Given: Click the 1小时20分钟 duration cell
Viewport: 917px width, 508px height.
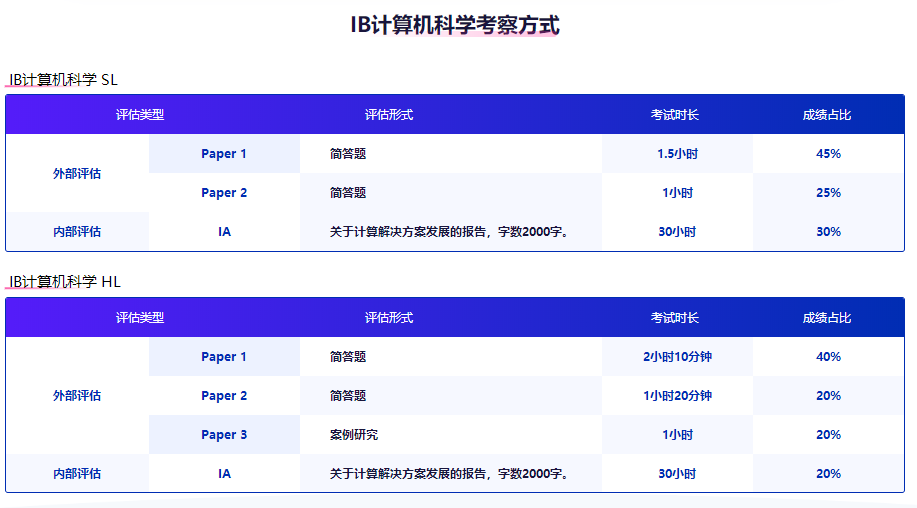Looking at the screenshot, I should coord(677,396).
